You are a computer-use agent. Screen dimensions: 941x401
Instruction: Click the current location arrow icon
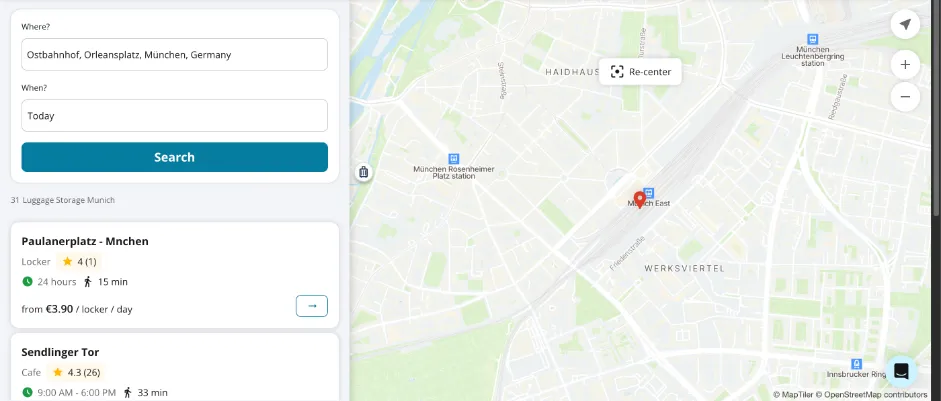pyautogui.click(x=905, y=25)
